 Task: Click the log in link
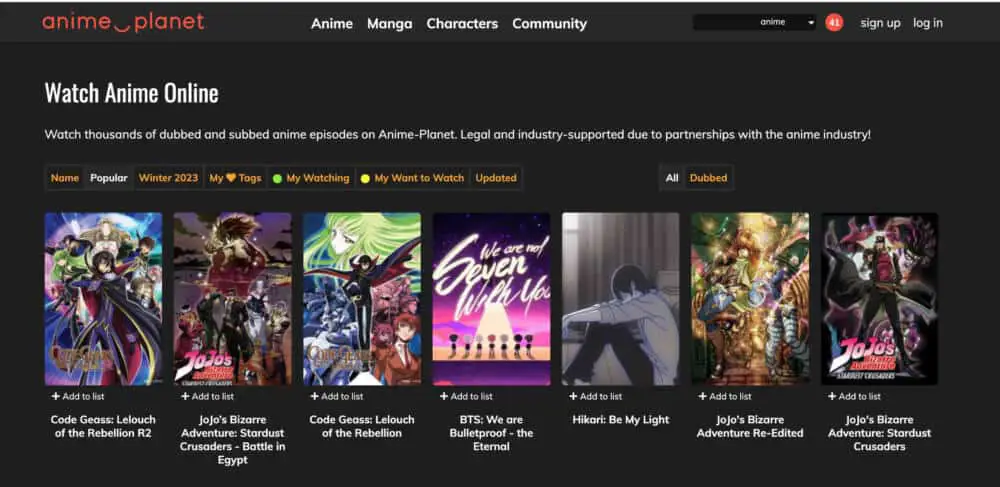927,23
